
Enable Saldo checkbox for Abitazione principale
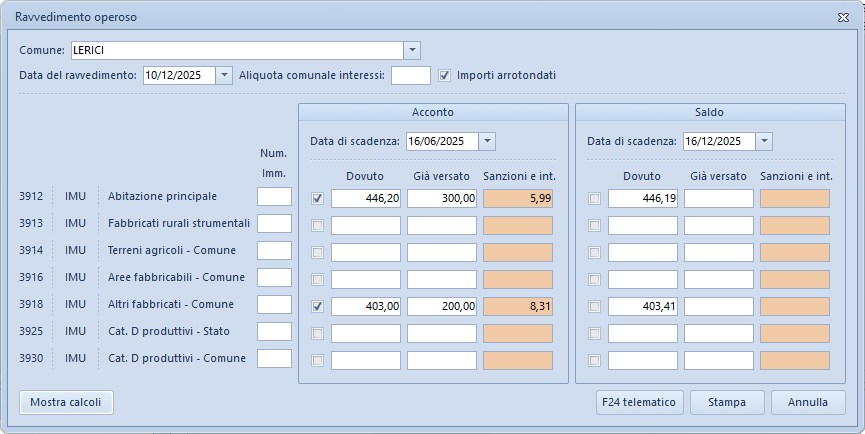[595, 199]
